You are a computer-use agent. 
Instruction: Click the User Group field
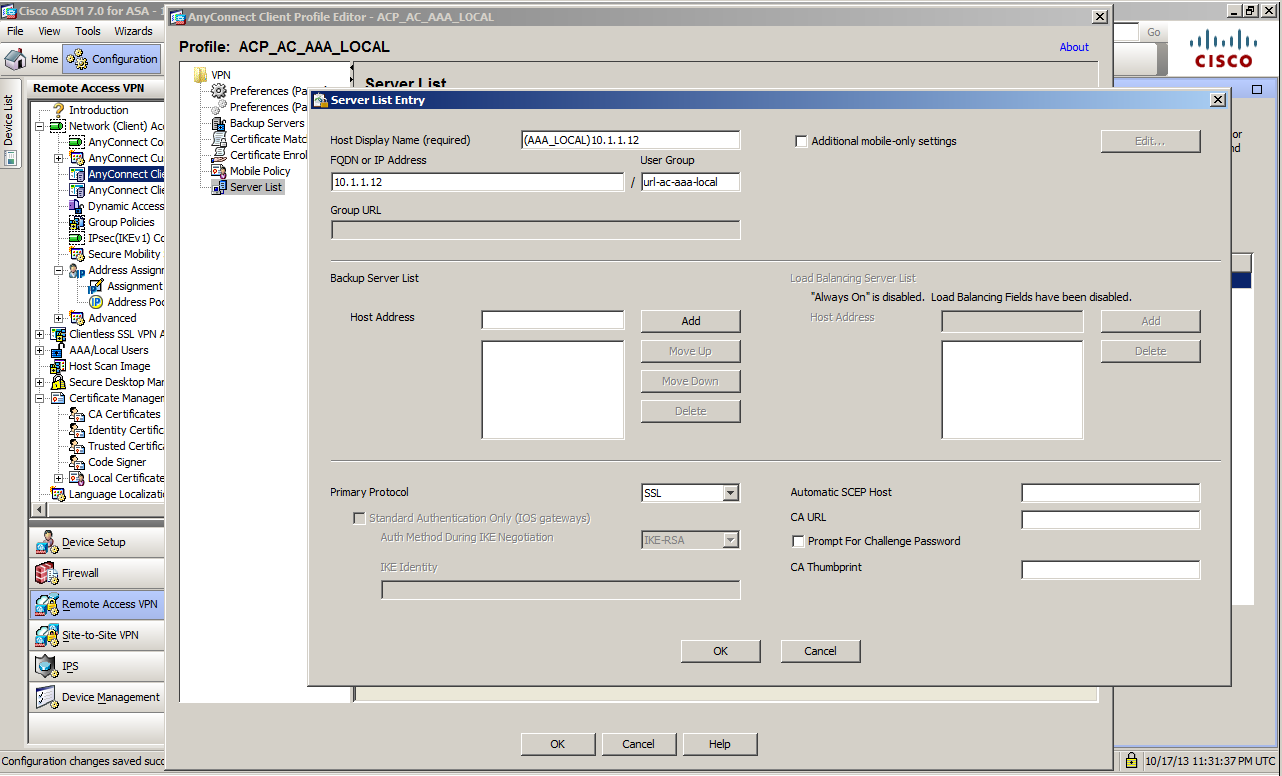pos(691,182)
